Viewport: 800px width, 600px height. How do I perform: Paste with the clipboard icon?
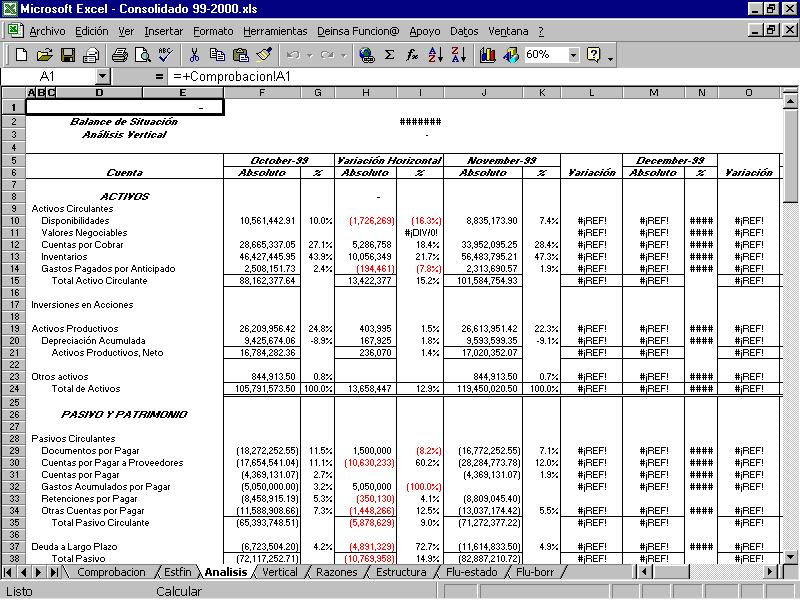[x=240, y=55]
